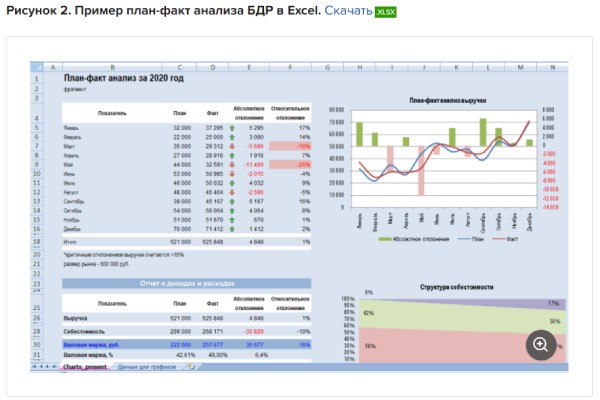This screenshot has height=400, width=600.
Task: Select column E header
Action: tap(248, 67)
